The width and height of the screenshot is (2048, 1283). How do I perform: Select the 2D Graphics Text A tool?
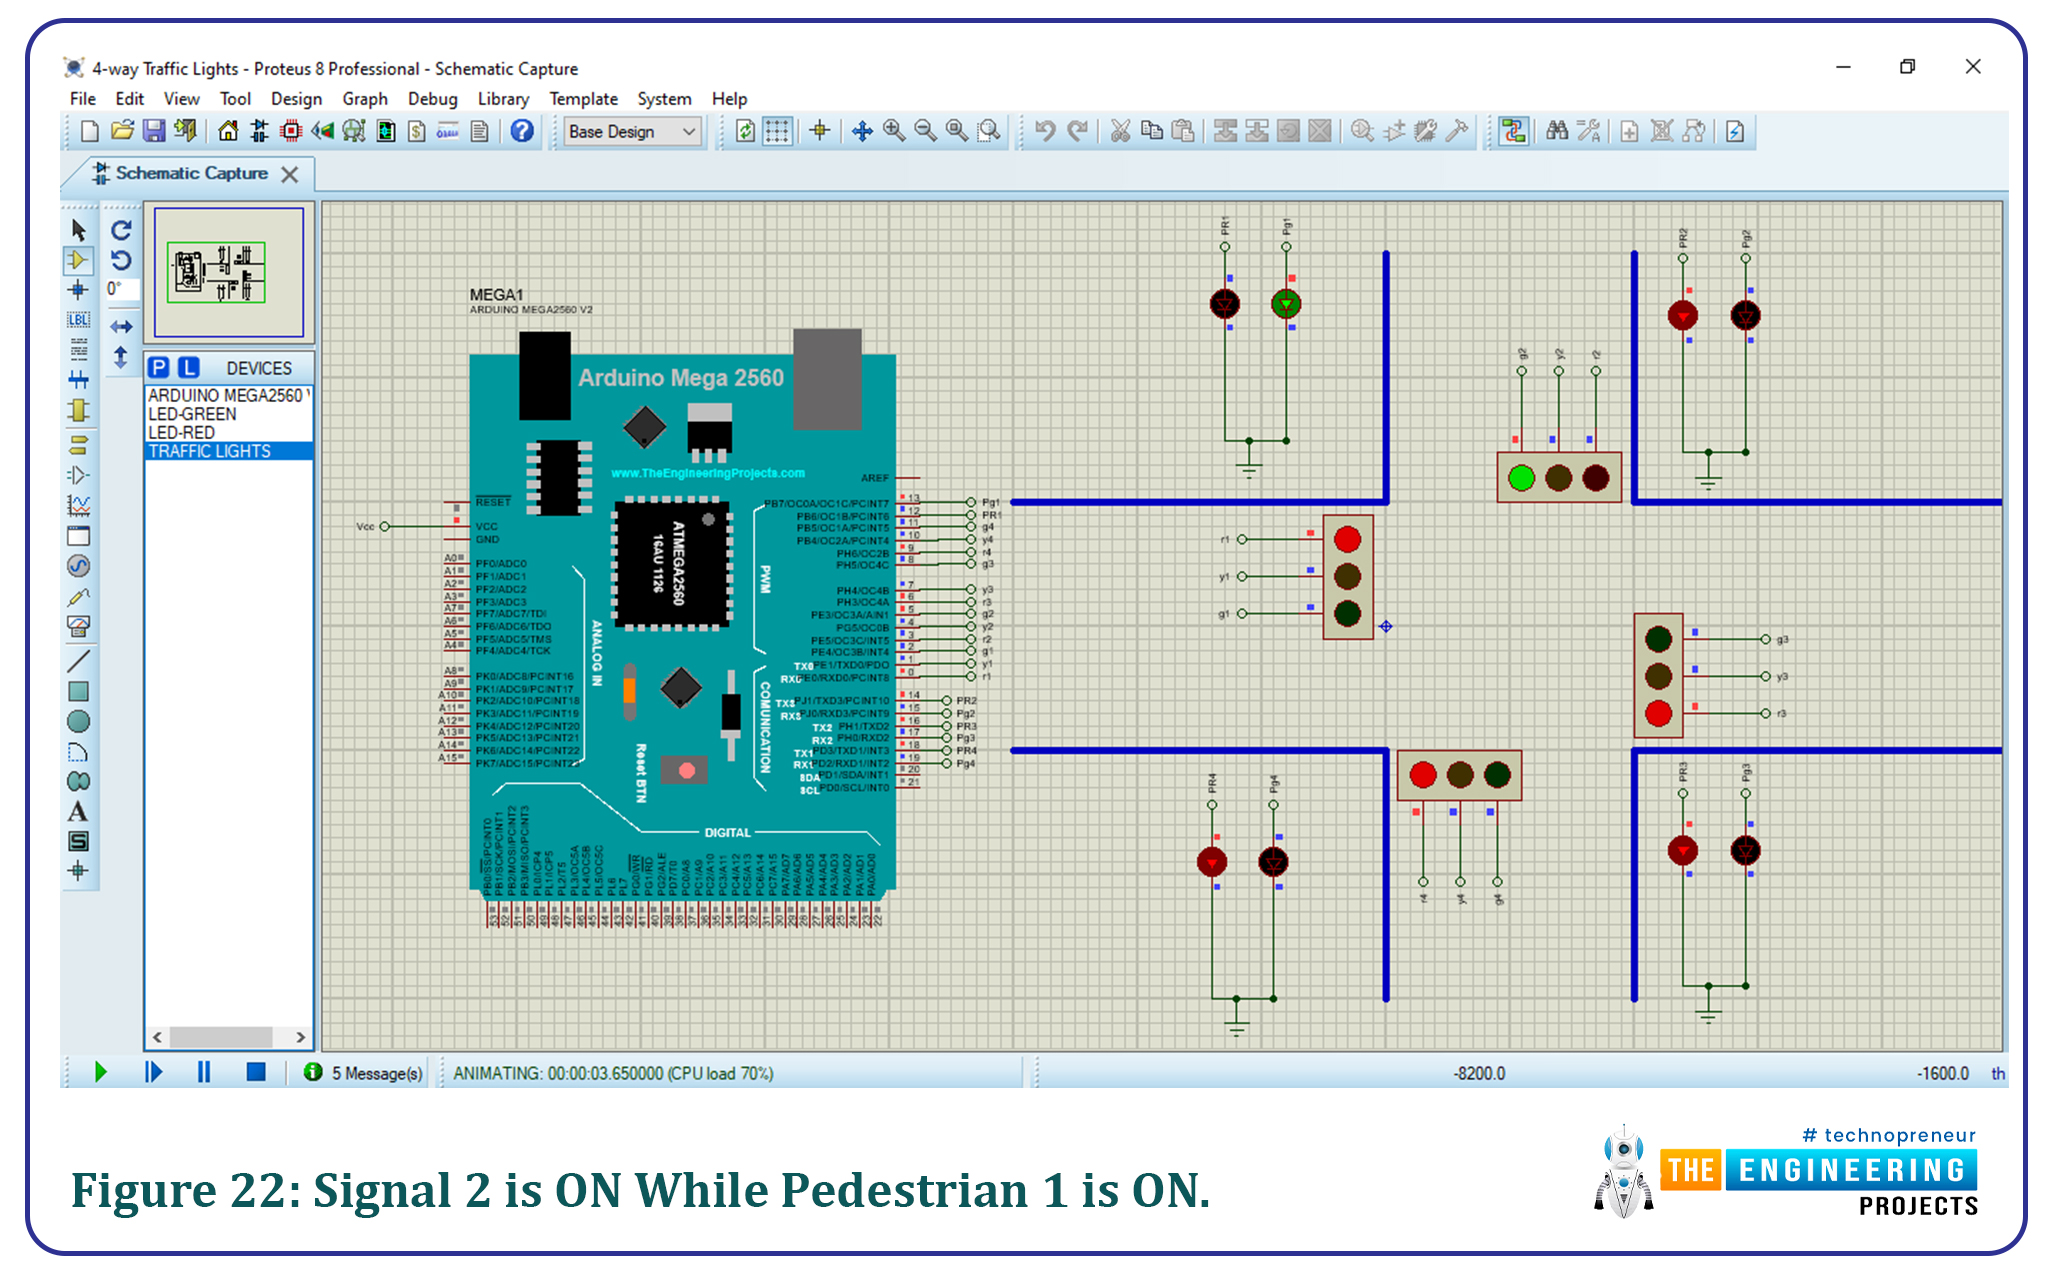[79, 812]
